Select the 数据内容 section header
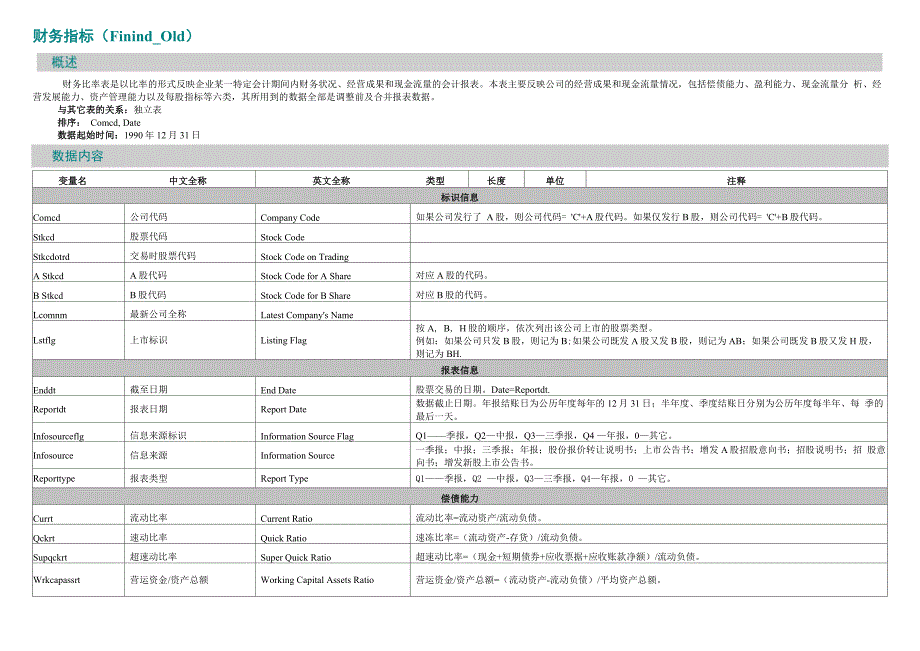The width and height of the screenshot is (920, 651). pyautogui.click(x=70, y=158)
